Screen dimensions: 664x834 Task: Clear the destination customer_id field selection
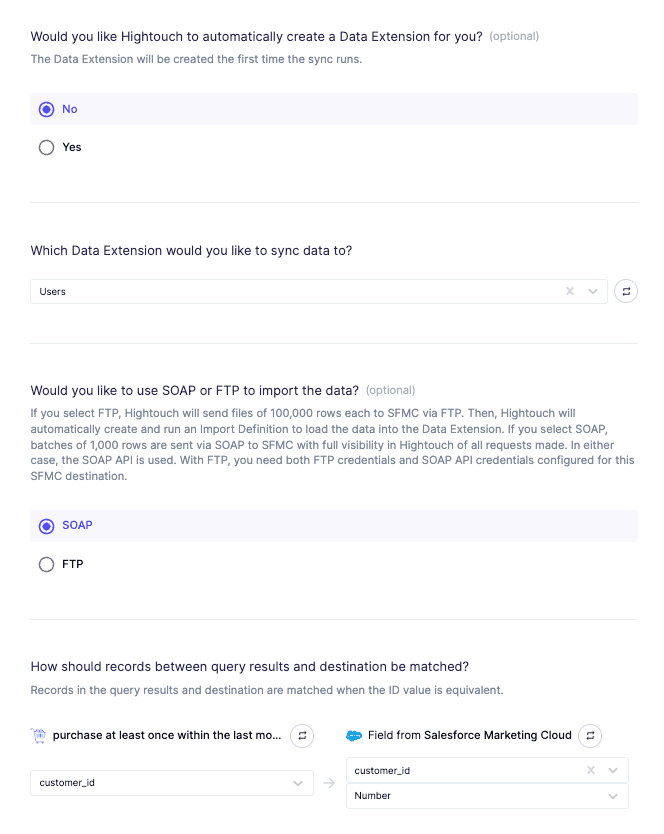pyautogui.click(x=590, y=771)
